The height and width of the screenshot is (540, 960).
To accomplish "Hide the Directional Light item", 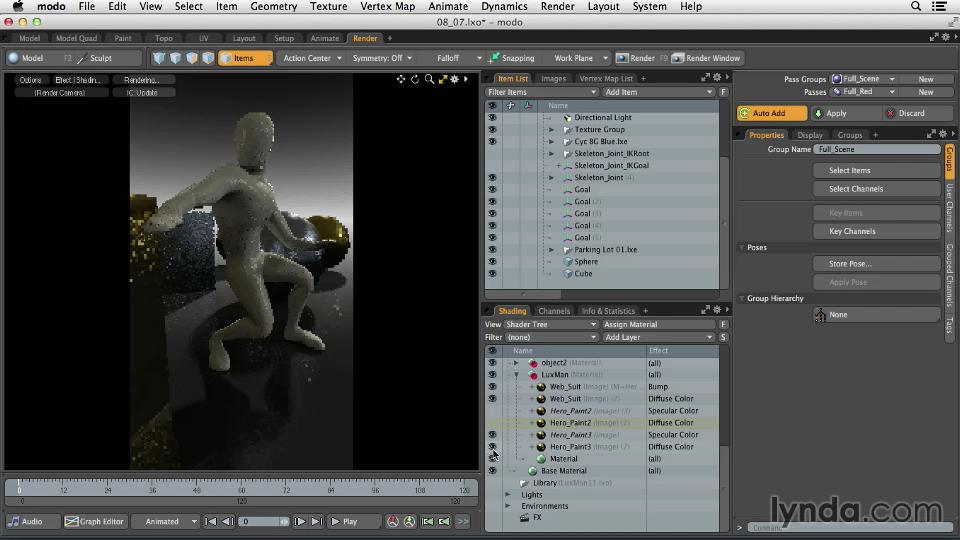I will tap(491, 117).
